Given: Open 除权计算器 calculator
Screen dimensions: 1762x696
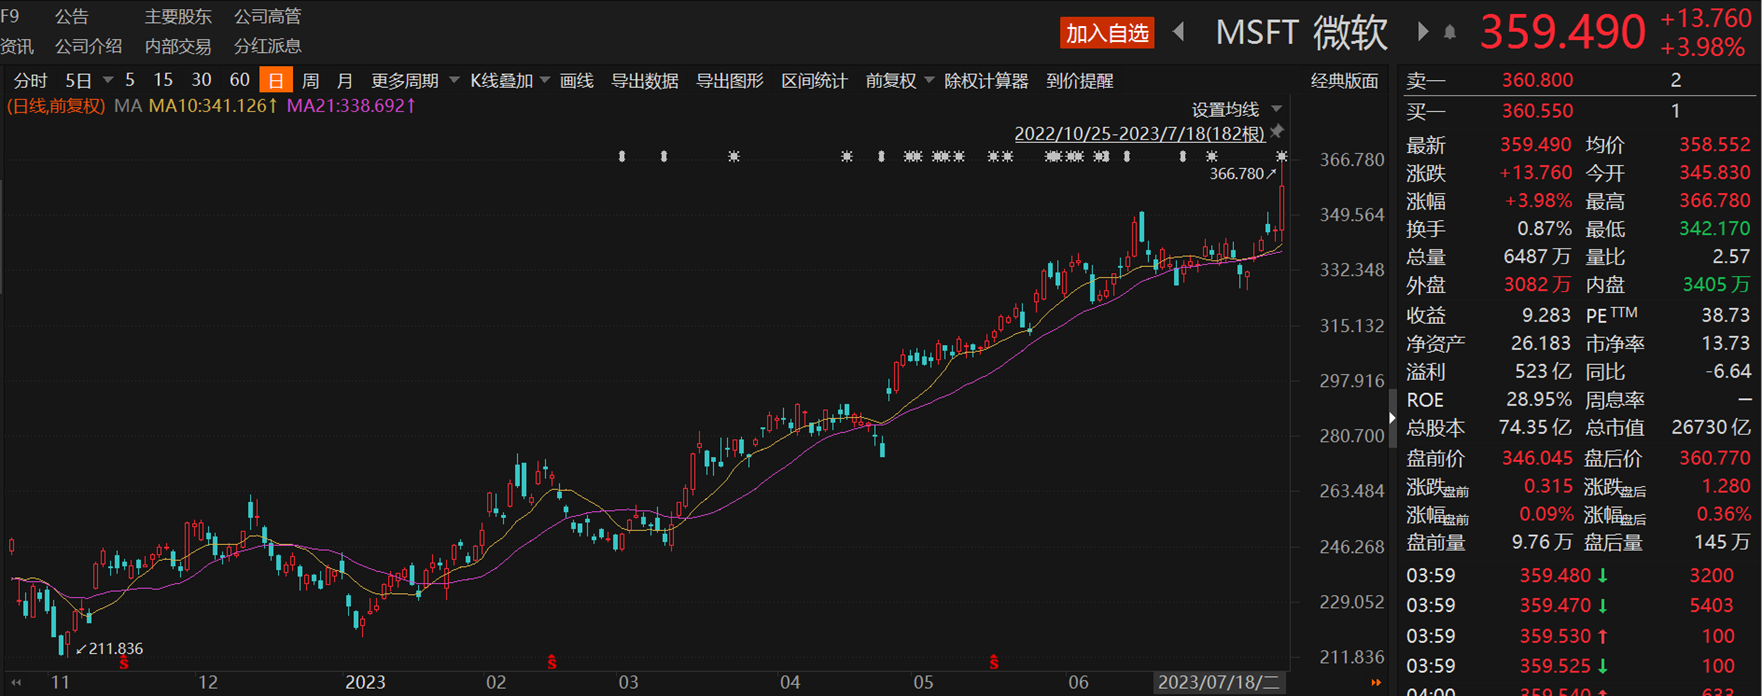Looking at the screenshot, I should coord(986,81).
